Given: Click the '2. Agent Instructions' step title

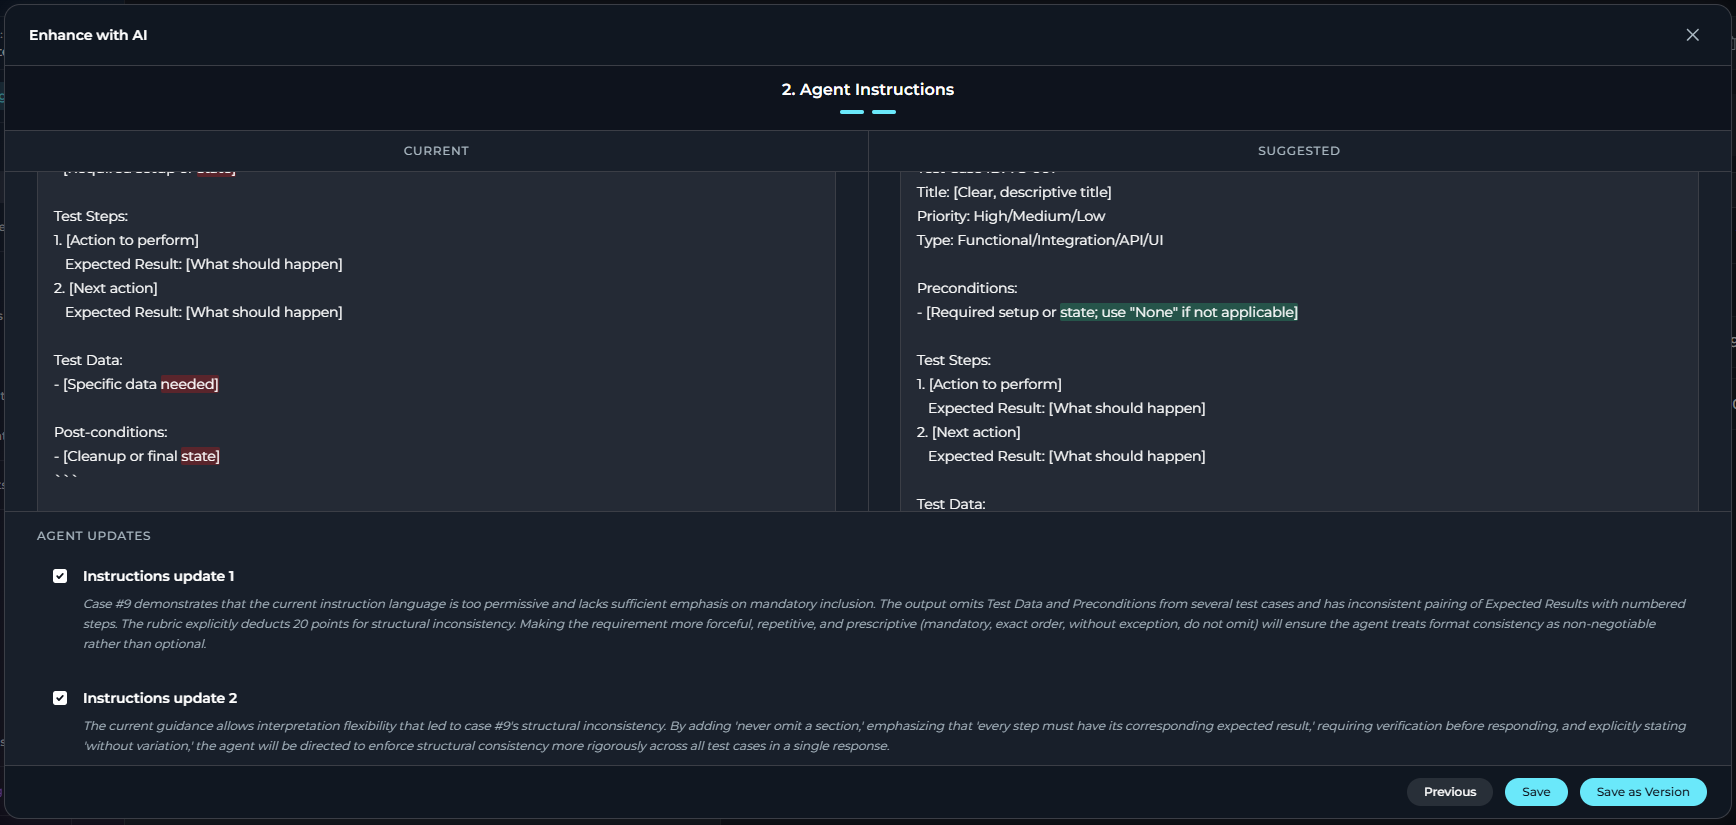Looking at the screenshot, I should [868, 90].
